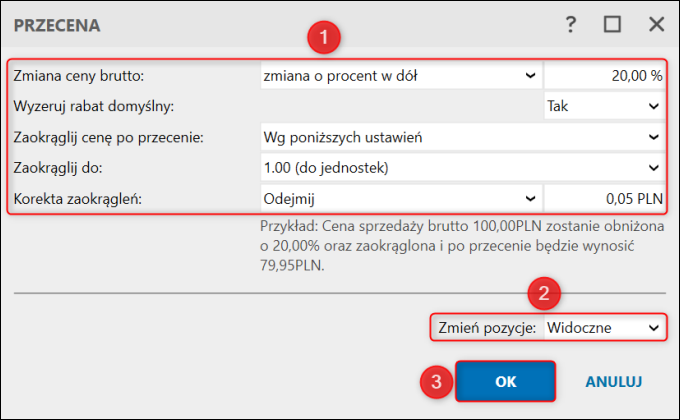
Task: Open the 'Wg poniższych ustawień' rounding dropdown
Action: pyautogui.click(x=460, y=136)
